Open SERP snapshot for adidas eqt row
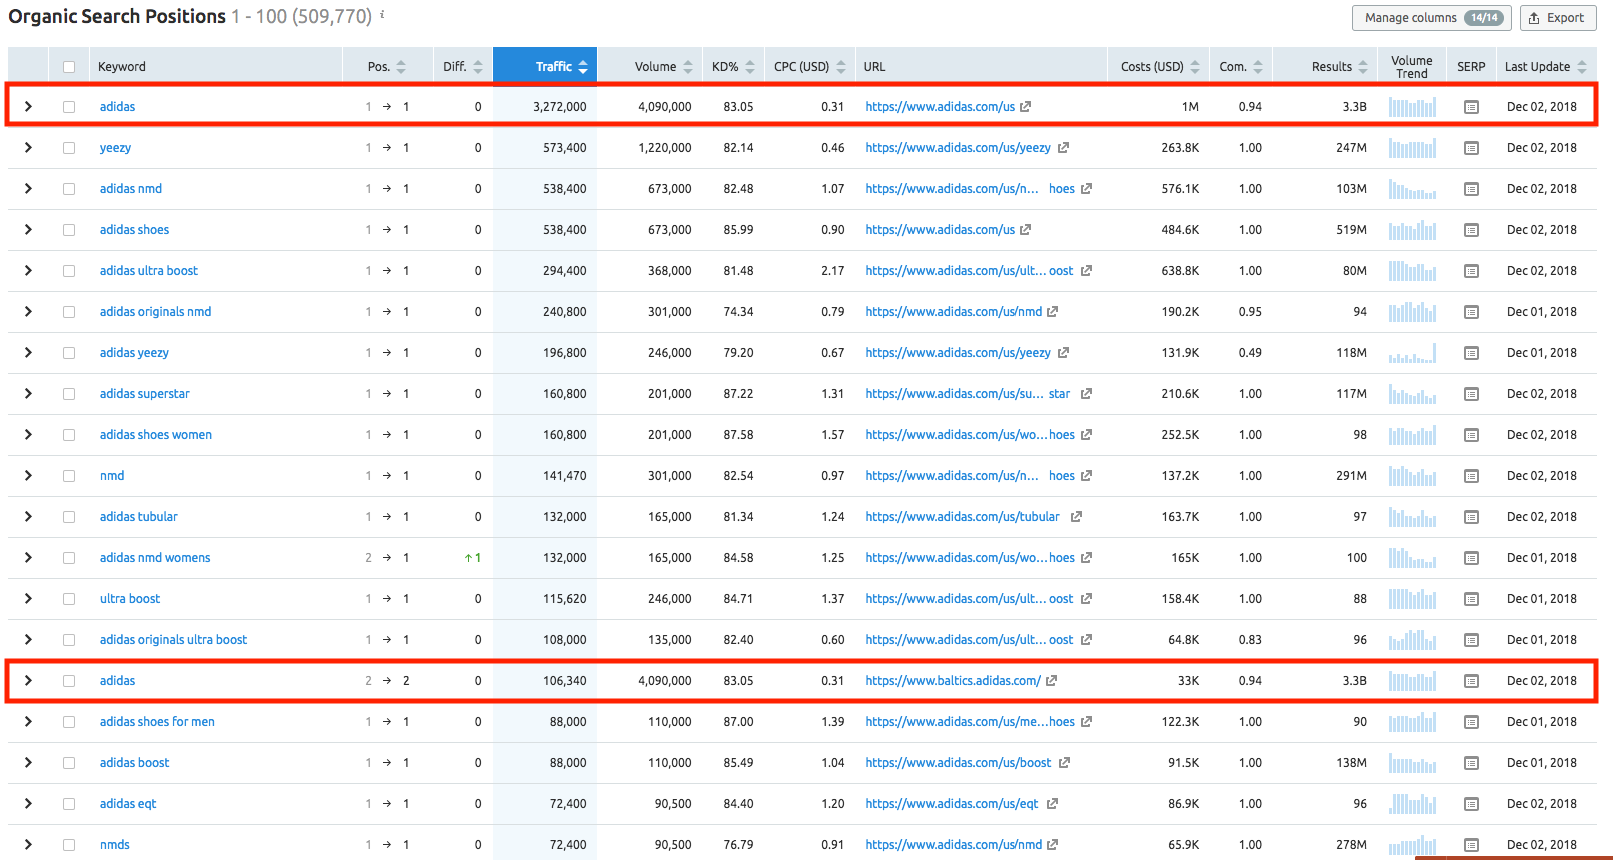Viewport: 1613px width, 860px height. pos(1471,804)
